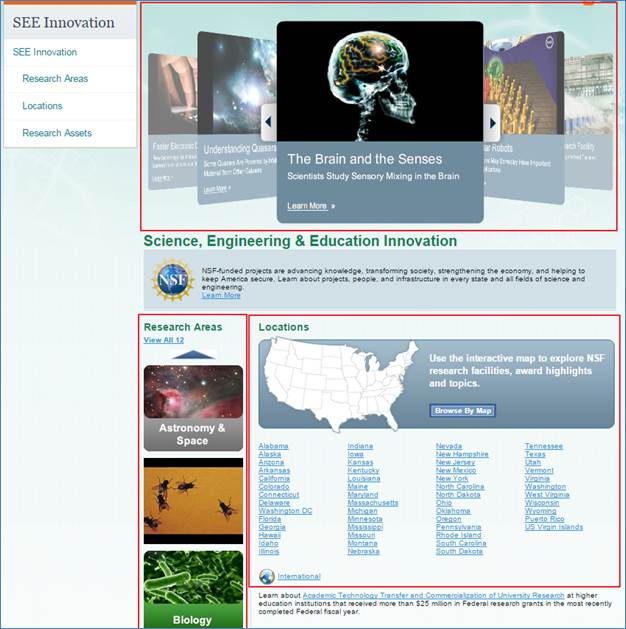Open Research Areas in the sidebar menu
Viewport: 626px width, 629px height.
coord(55,79)
